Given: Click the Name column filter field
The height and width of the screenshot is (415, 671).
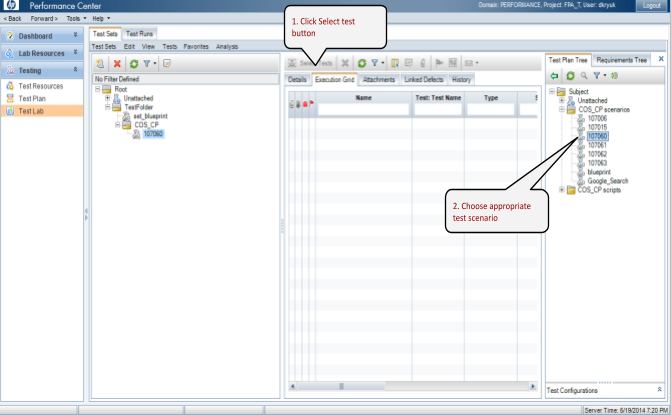Looking at the screenshot, I should point(363,110).
